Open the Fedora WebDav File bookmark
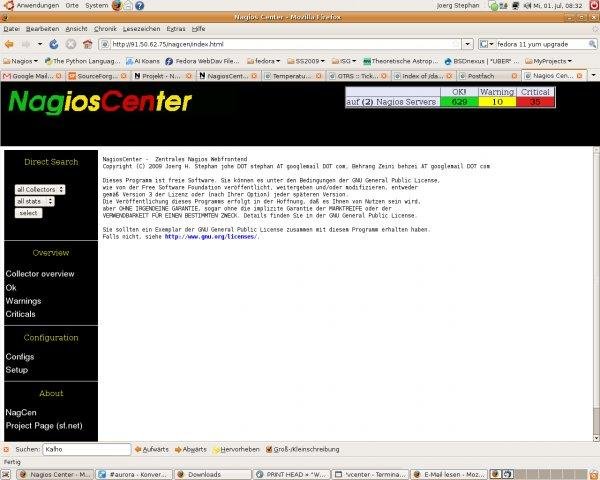 pyautogui.click(x=202, y=61)
